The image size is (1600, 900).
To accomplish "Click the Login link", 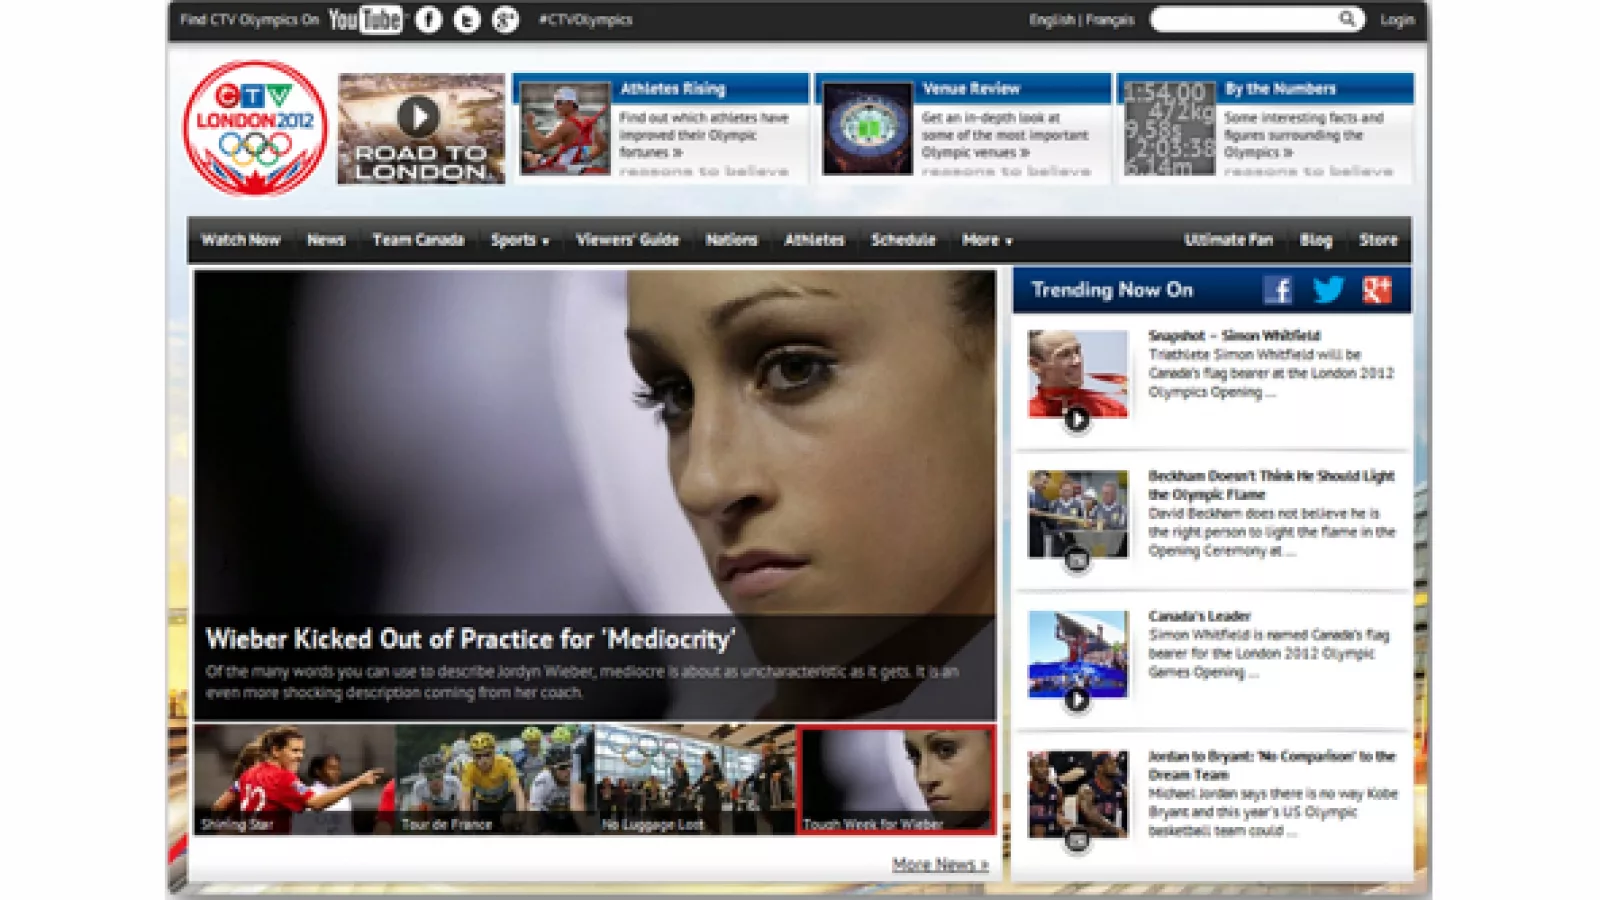I will [1397, 20].
